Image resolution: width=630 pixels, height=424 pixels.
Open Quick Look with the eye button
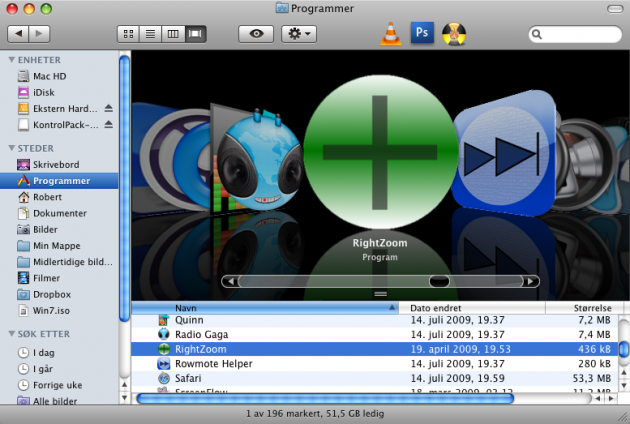click(256, 34)
